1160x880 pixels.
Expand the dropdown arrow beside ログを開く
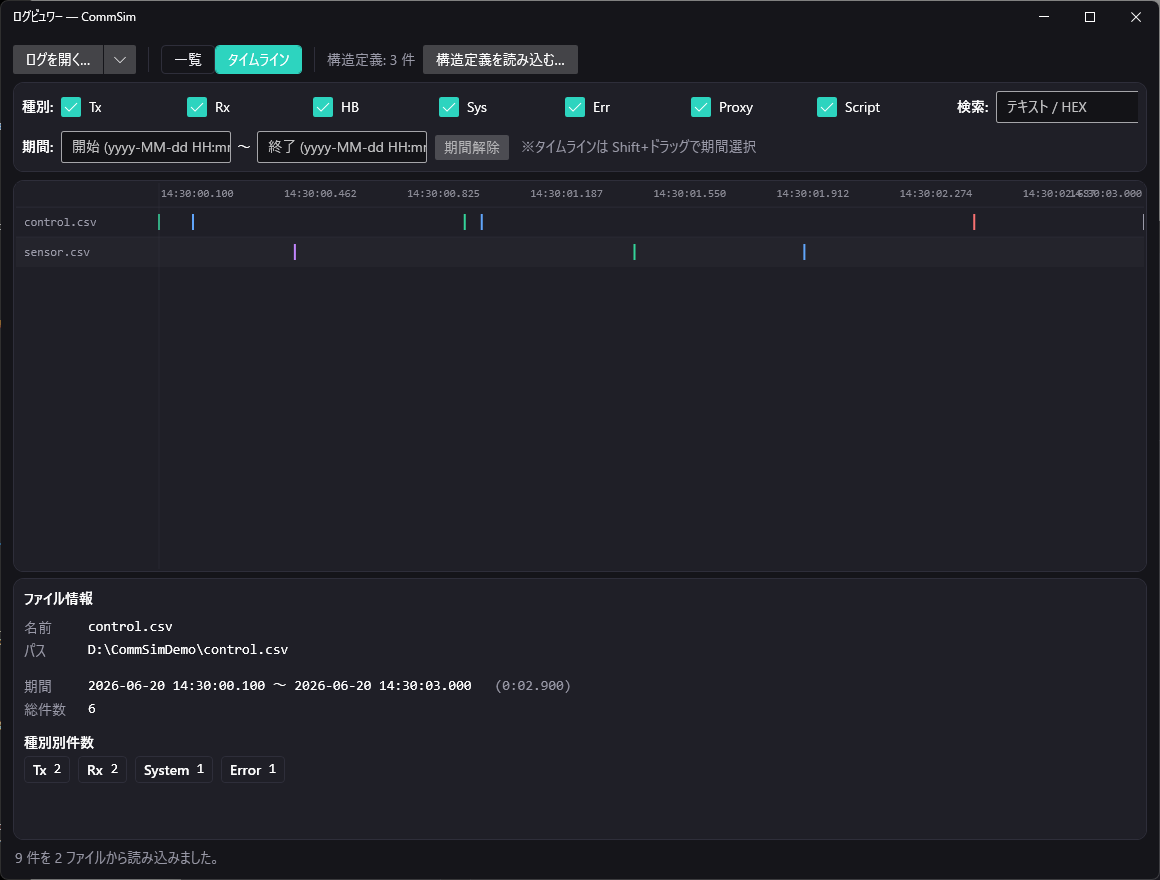coord(120,60)
